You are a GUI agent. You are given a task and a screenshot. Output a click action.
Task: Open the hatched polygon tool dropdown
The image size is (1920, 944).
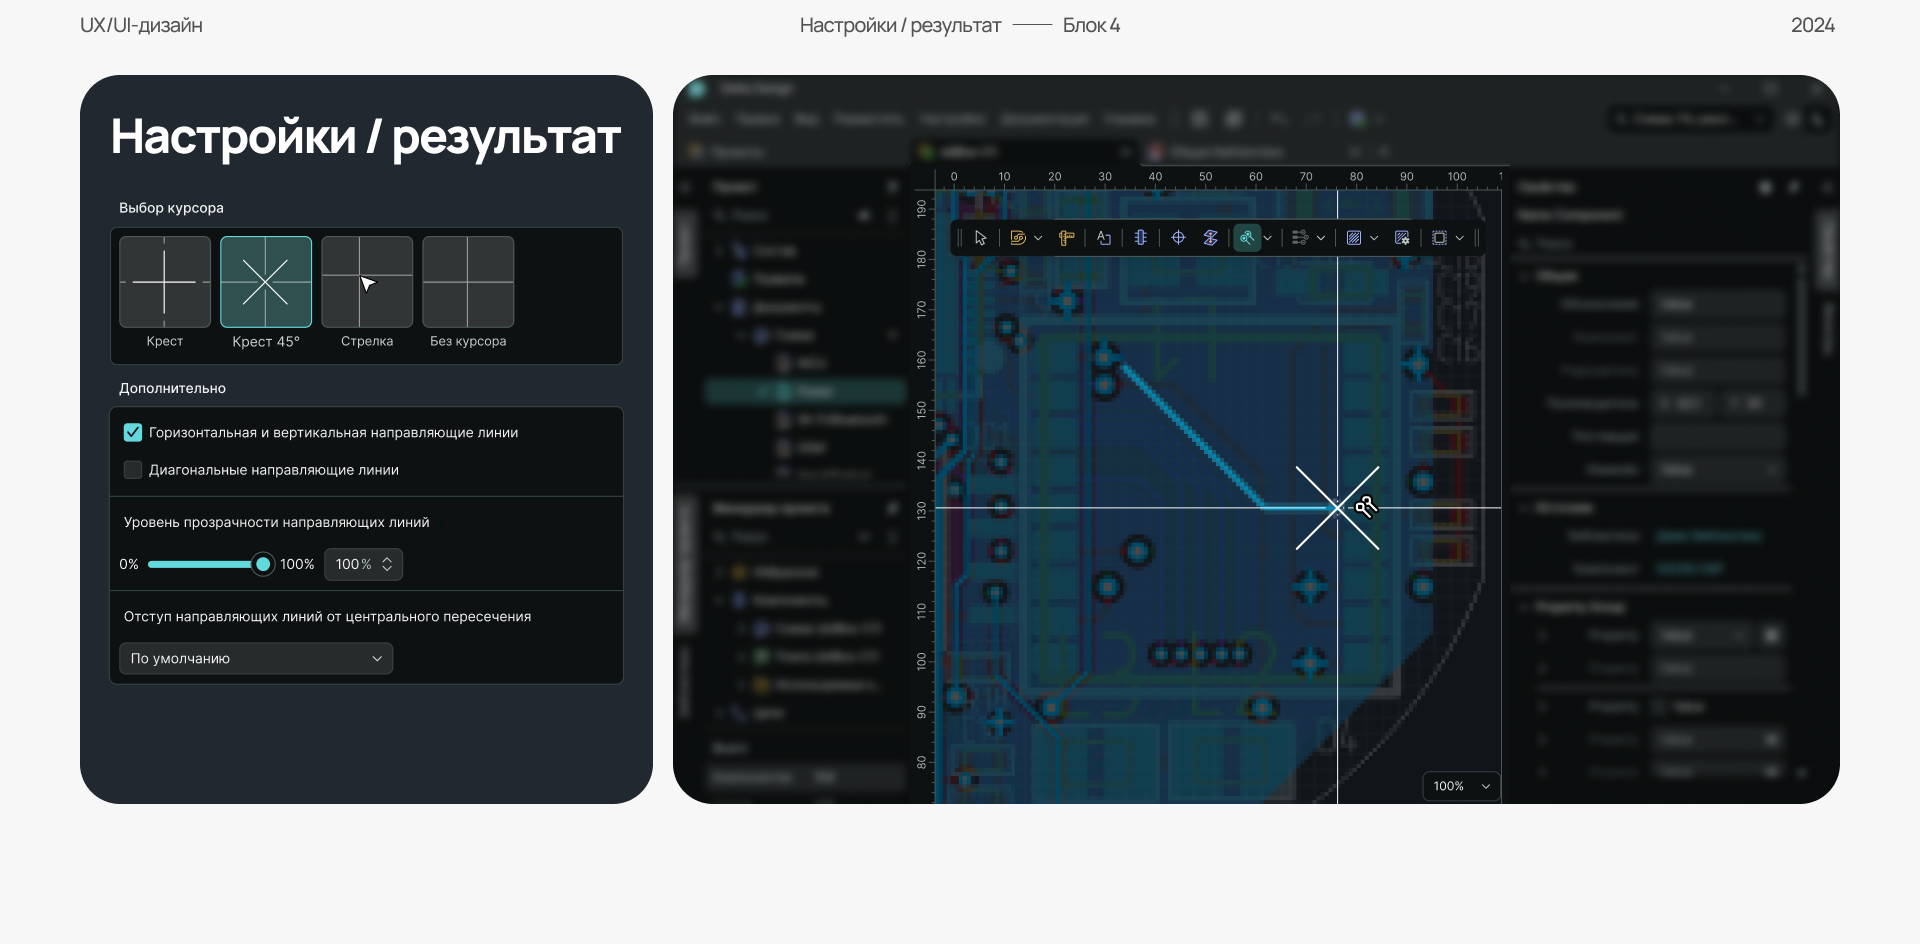coord(1374,238)
